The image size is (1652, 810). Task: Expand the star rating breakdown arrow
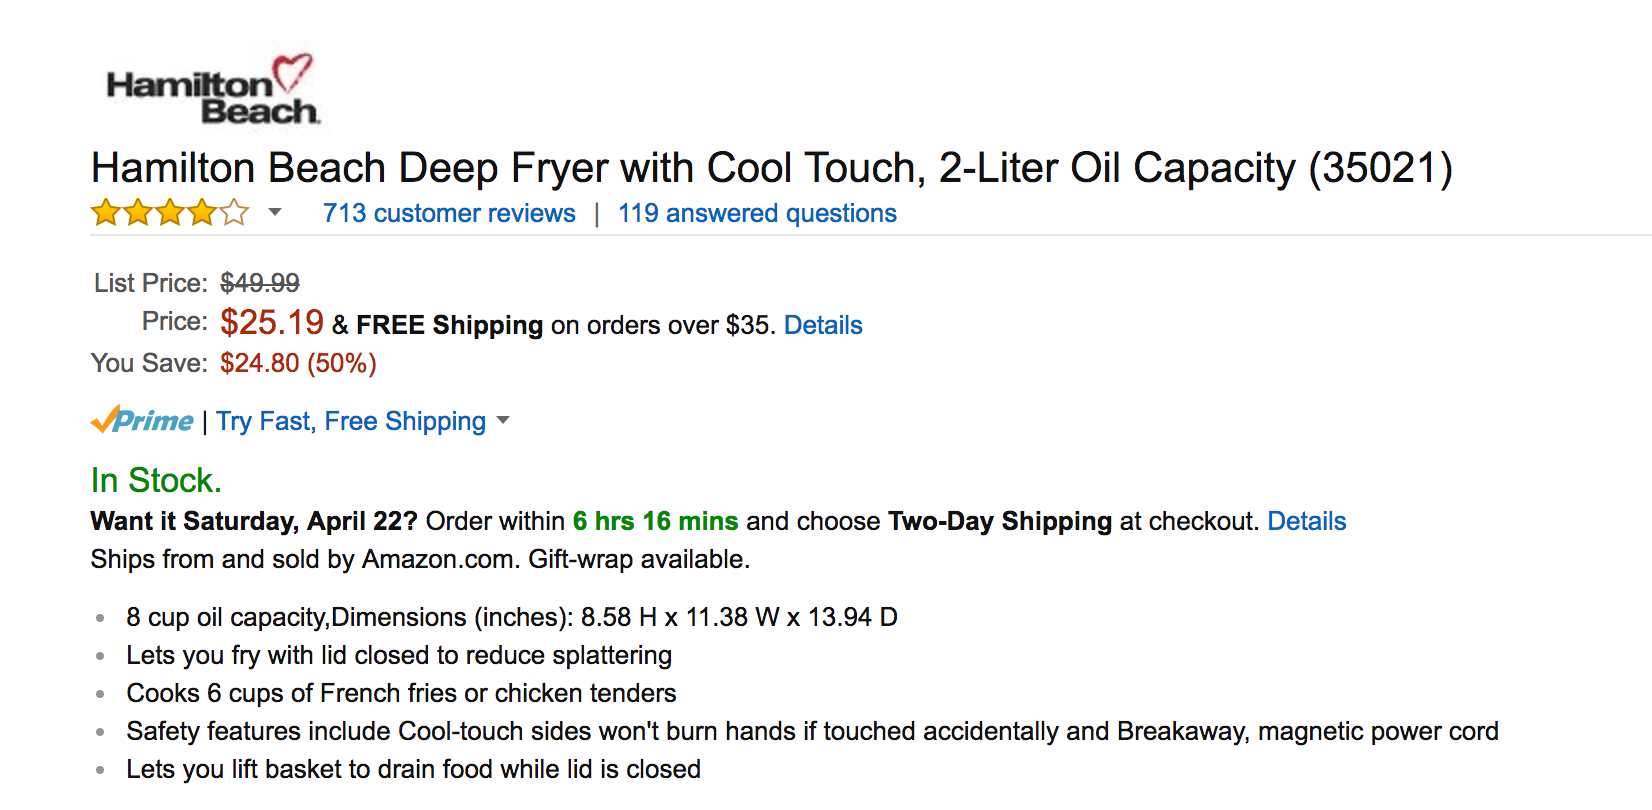275,213
